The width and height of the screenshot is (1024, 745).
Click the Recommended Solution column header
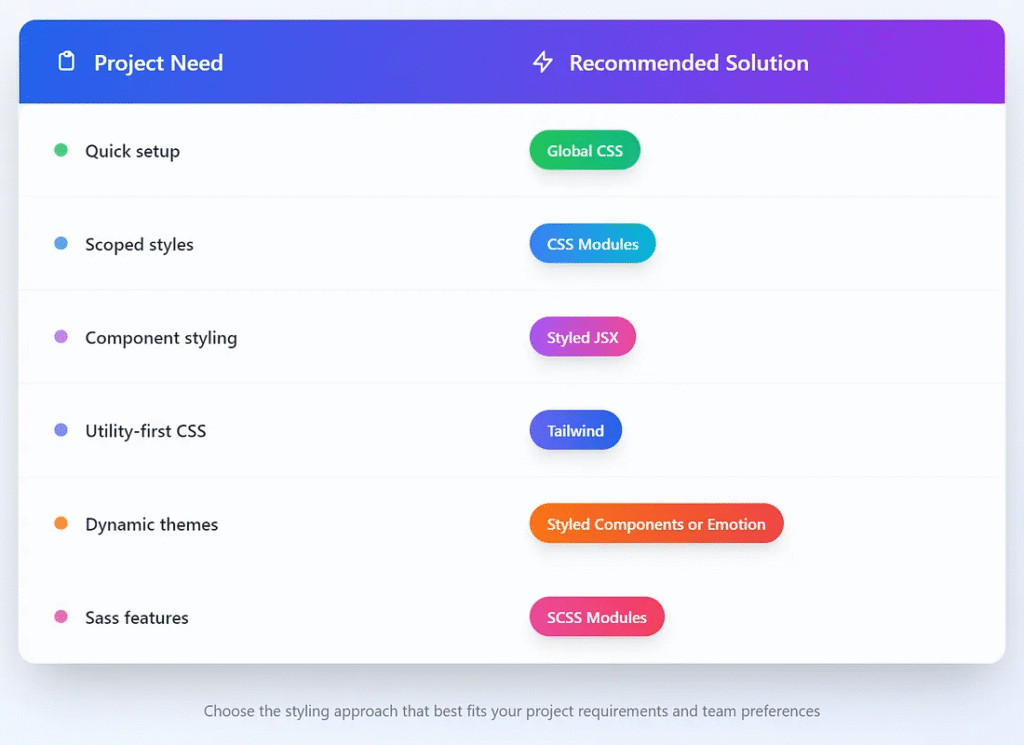688,63
